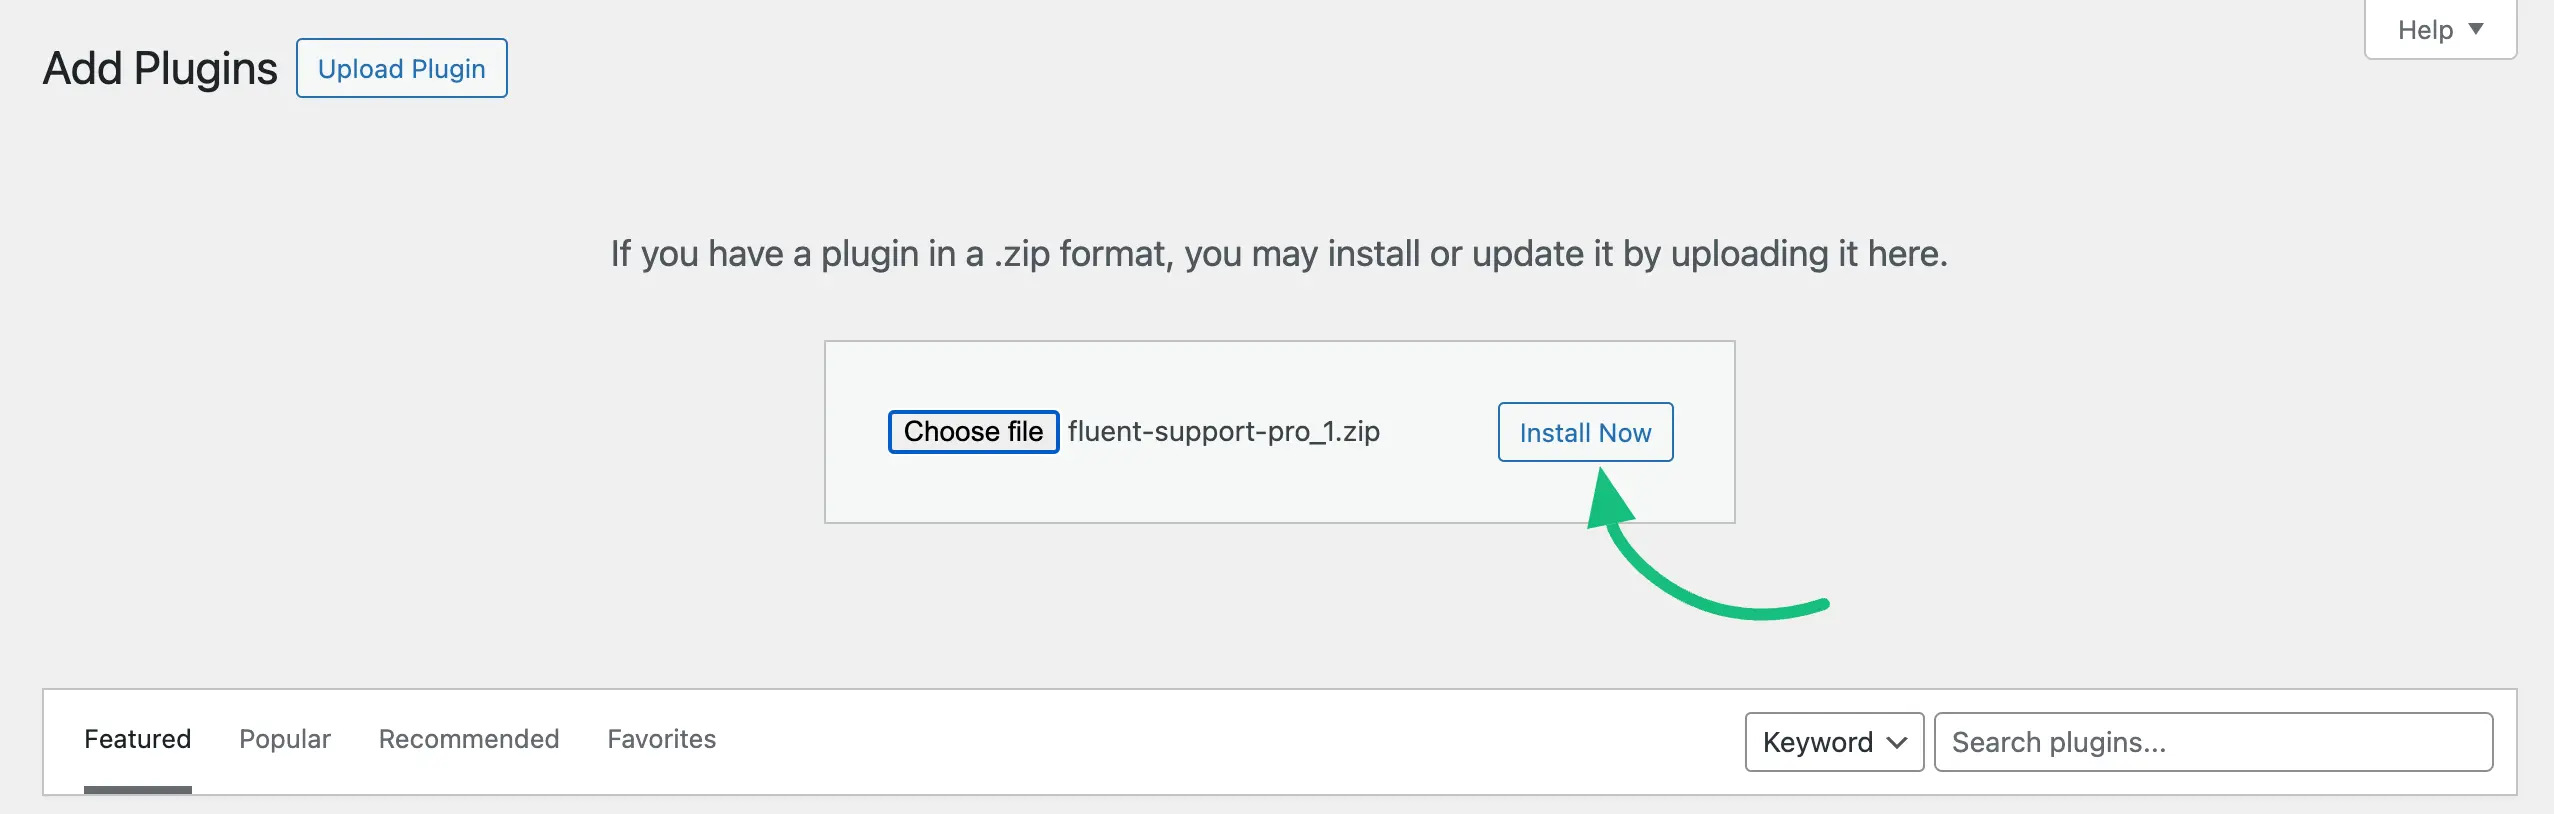Expand the Help disclosure arrow

[2477, 30]
